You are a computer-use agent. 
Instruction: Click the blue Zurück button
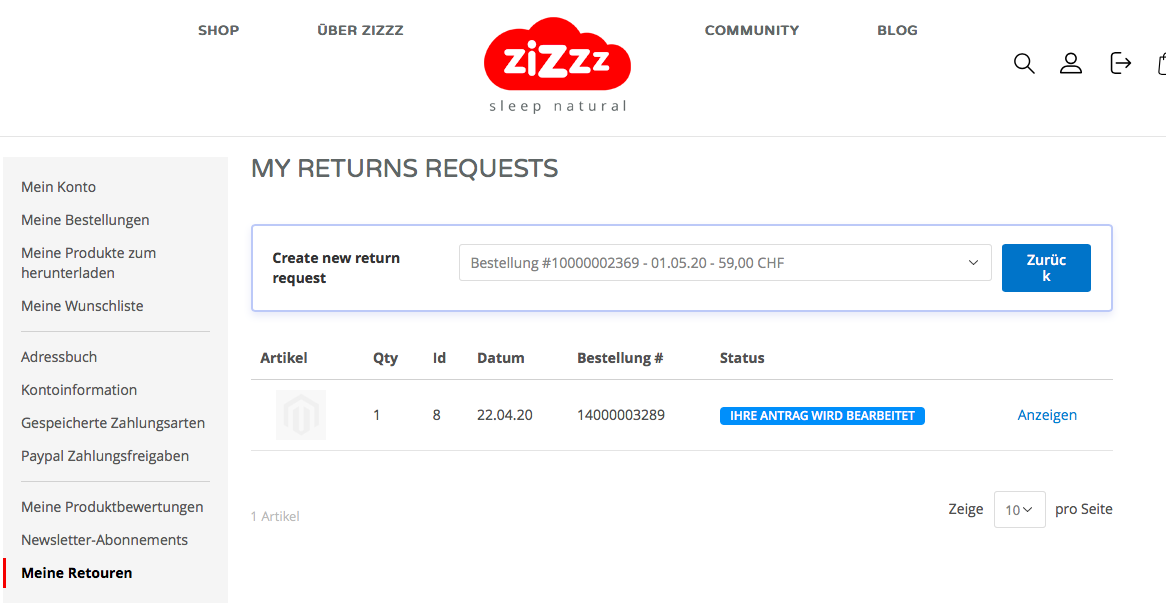tap(1046, 268)
